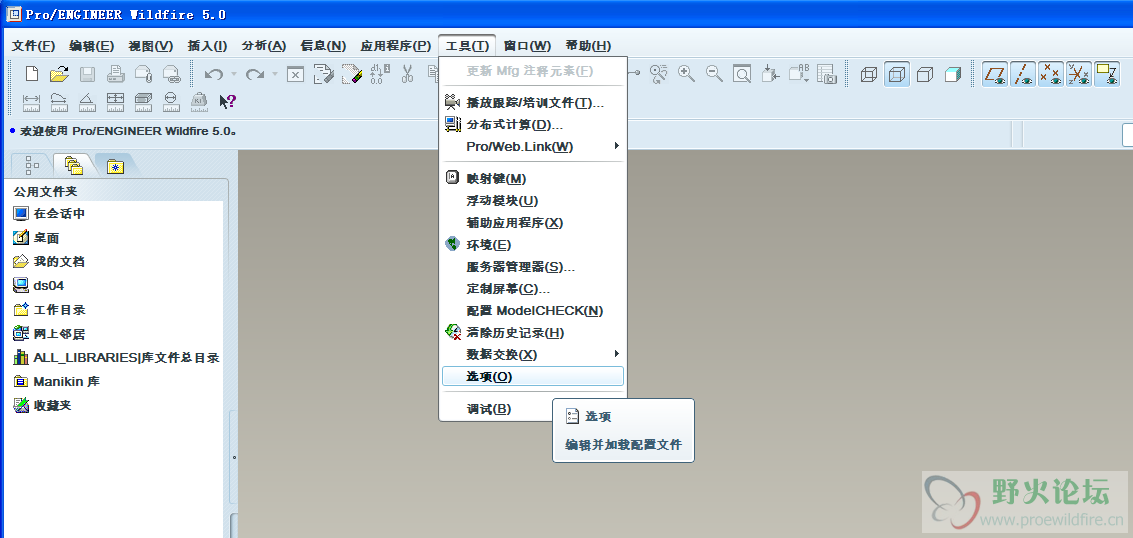Switch to the favorites navigator tab
Screen dimensions: 1133x538
pos(115,166)
